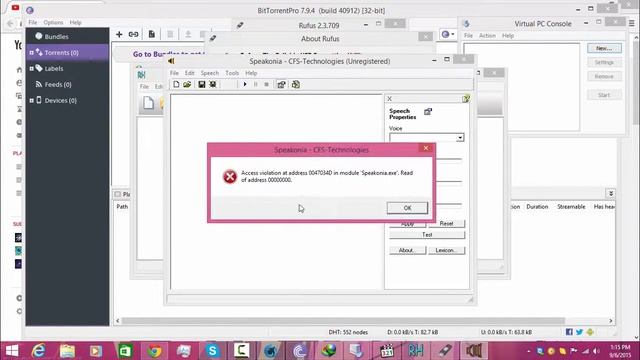640x360 pixels.
Task: Open the Voice dropdown in Speech Properties
Action: coord(460,138)
